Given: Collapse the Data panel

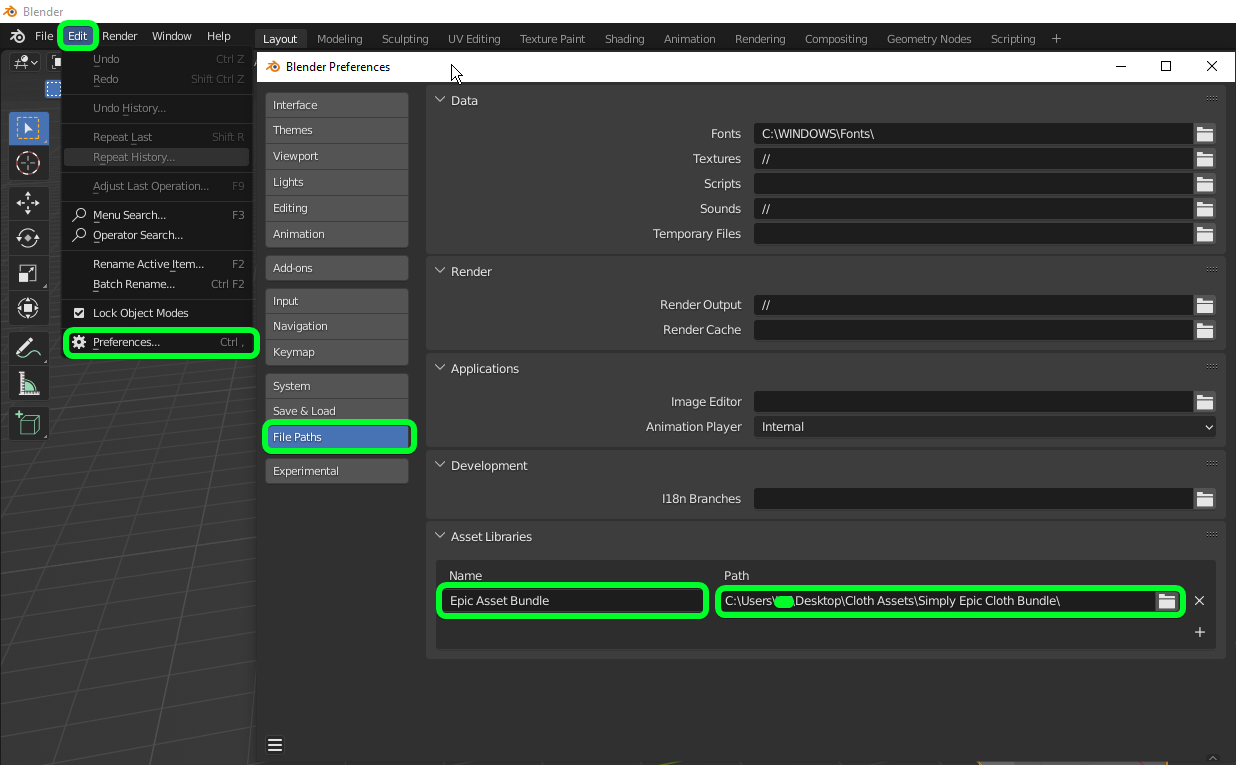Looking at the screenshot, I should point(441,100).
